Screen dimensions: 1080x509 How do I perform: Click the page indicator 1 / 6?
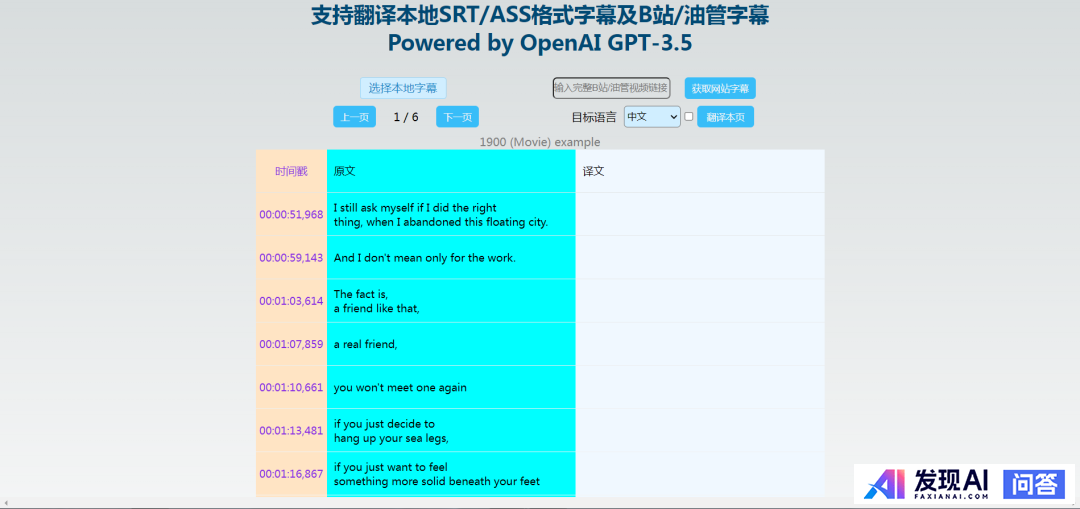406,117
